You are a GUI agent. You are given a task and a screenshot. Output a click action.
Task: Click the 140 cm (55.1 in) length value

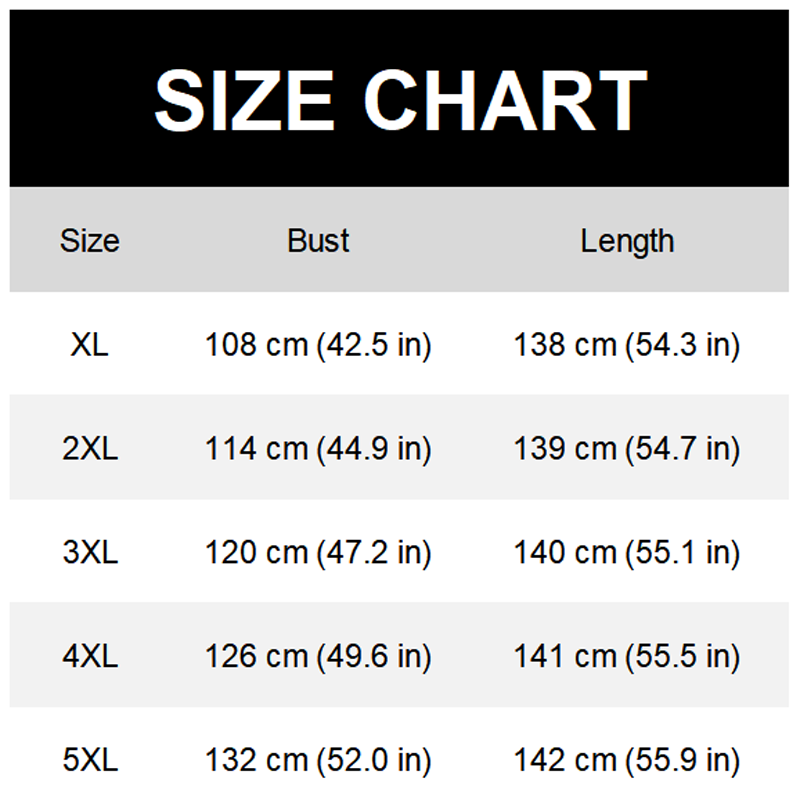tap(627, 552)
